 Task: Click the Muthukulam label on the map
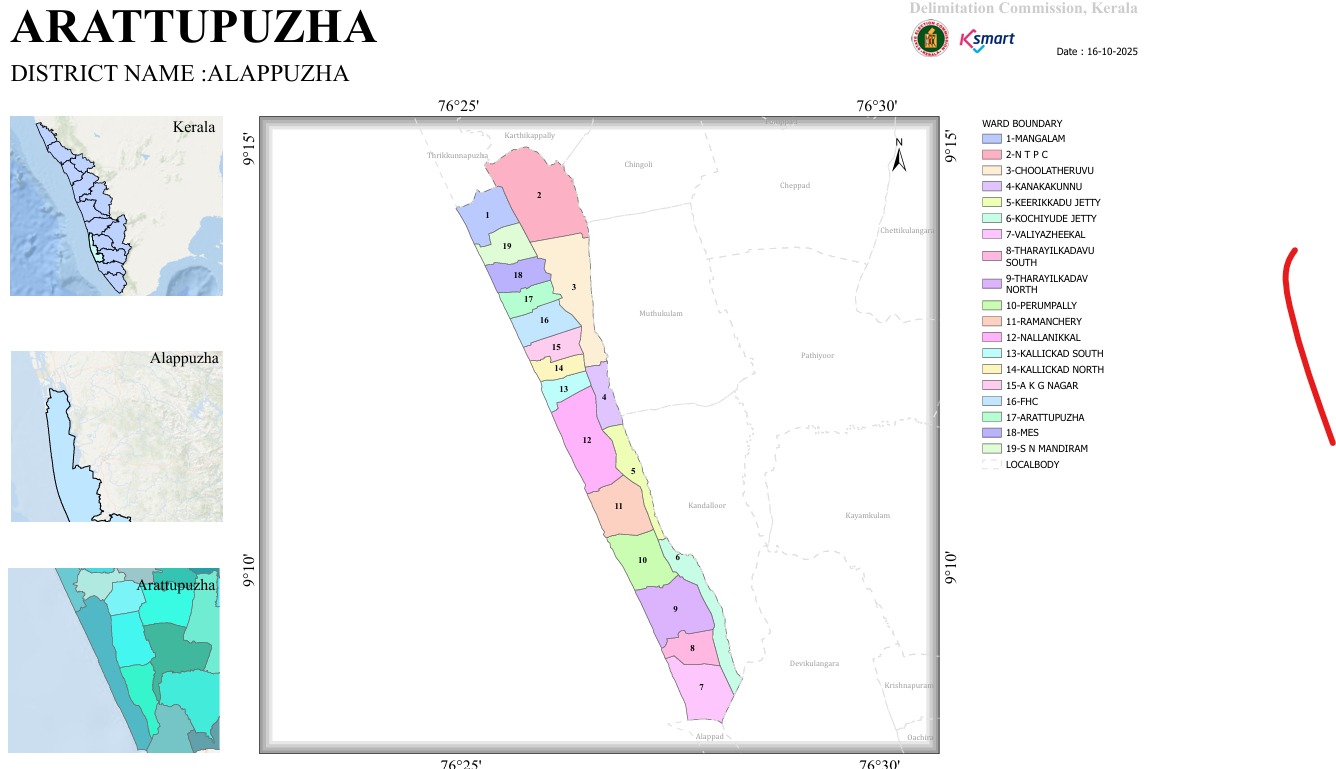pos(661,314)
